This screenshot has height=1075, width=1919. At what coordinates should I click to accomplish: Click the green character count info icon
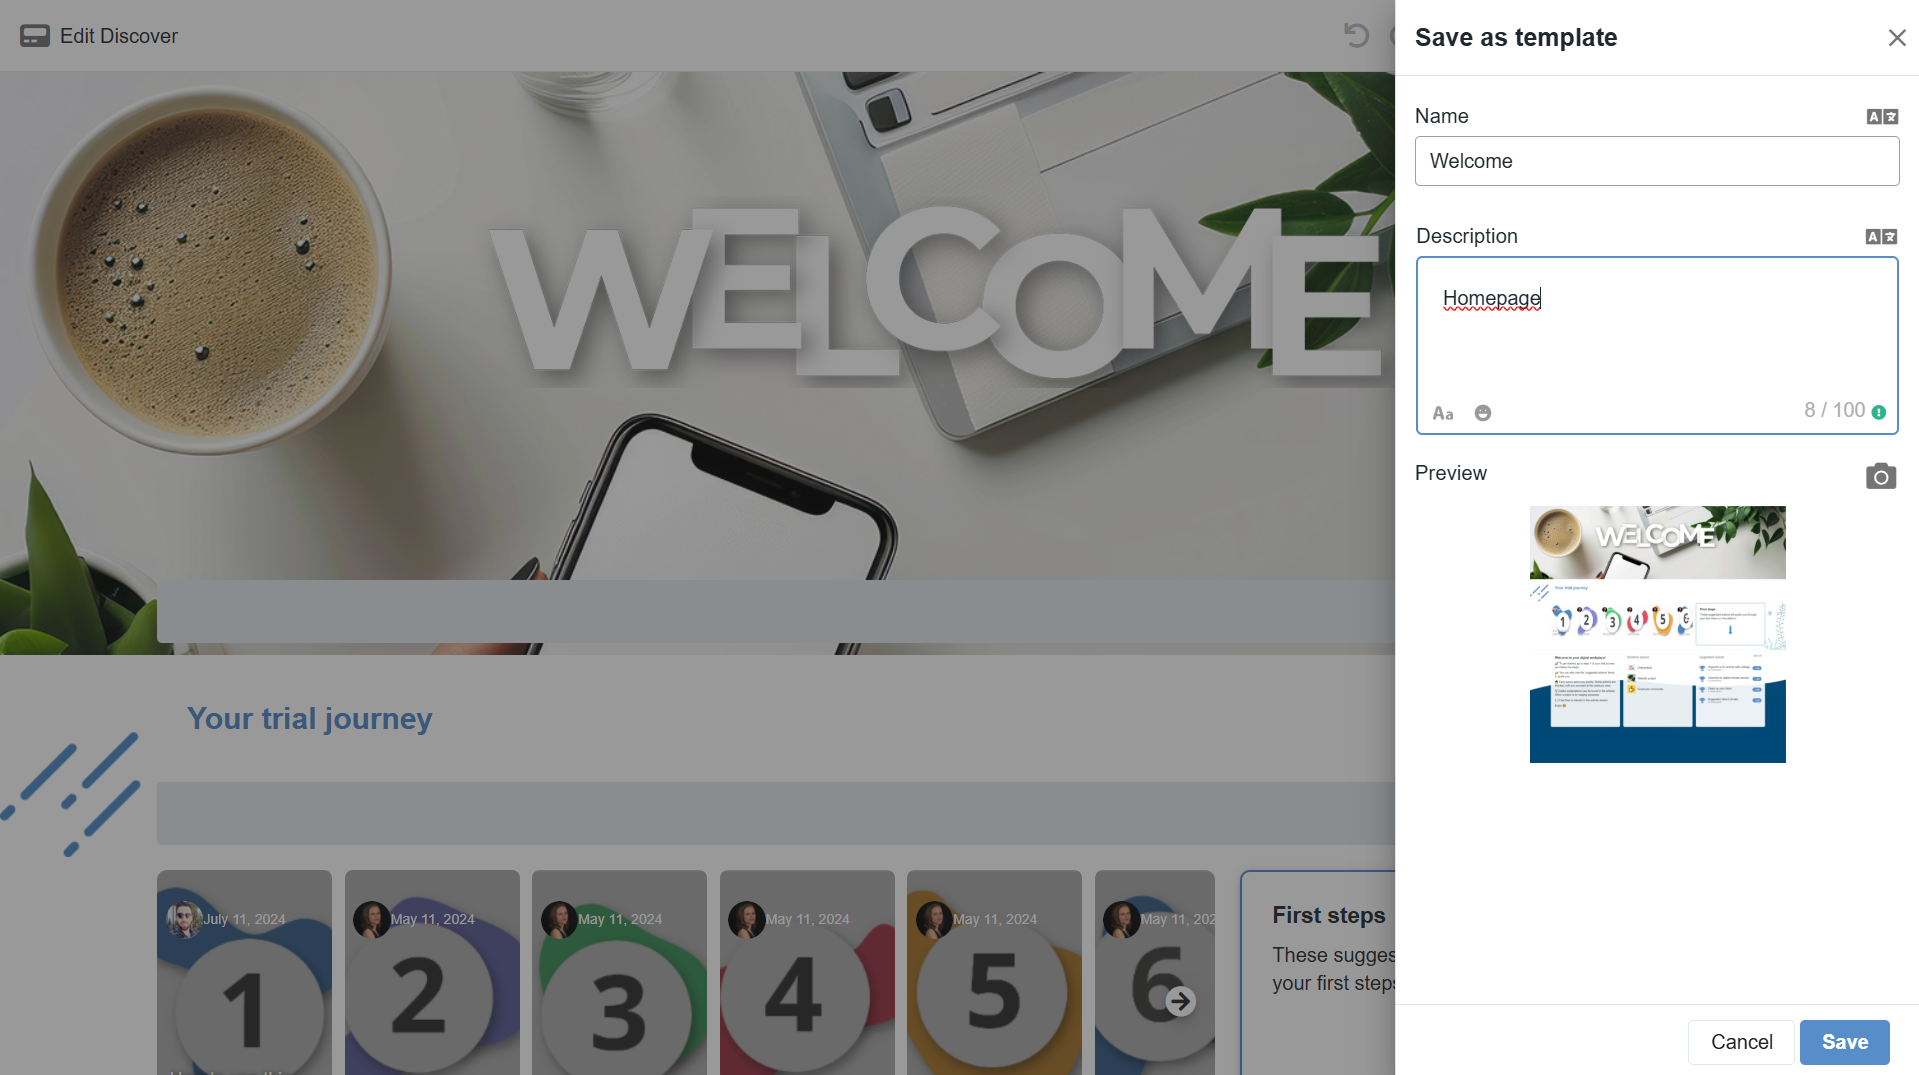1879,412
